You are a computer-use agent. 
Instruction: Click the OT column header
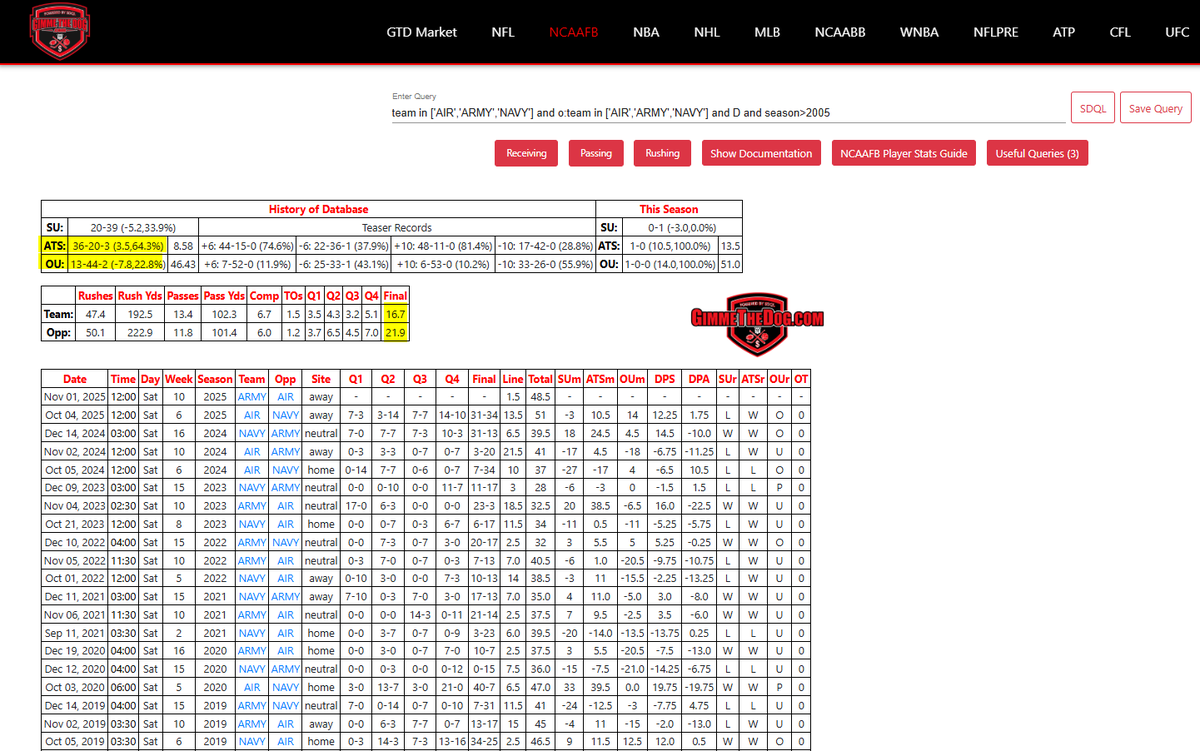(x=801, y=379)
